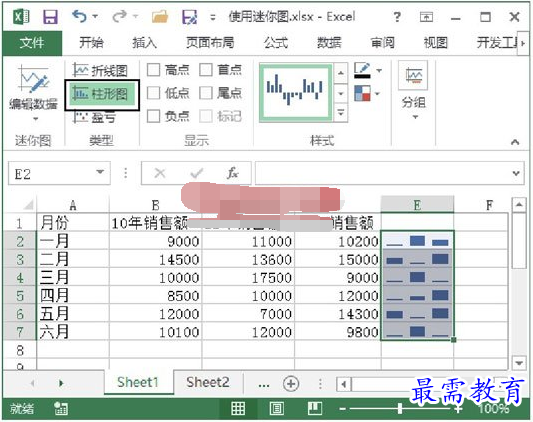Switch to Normal view in status bar
533x422 pixels.
238,408
